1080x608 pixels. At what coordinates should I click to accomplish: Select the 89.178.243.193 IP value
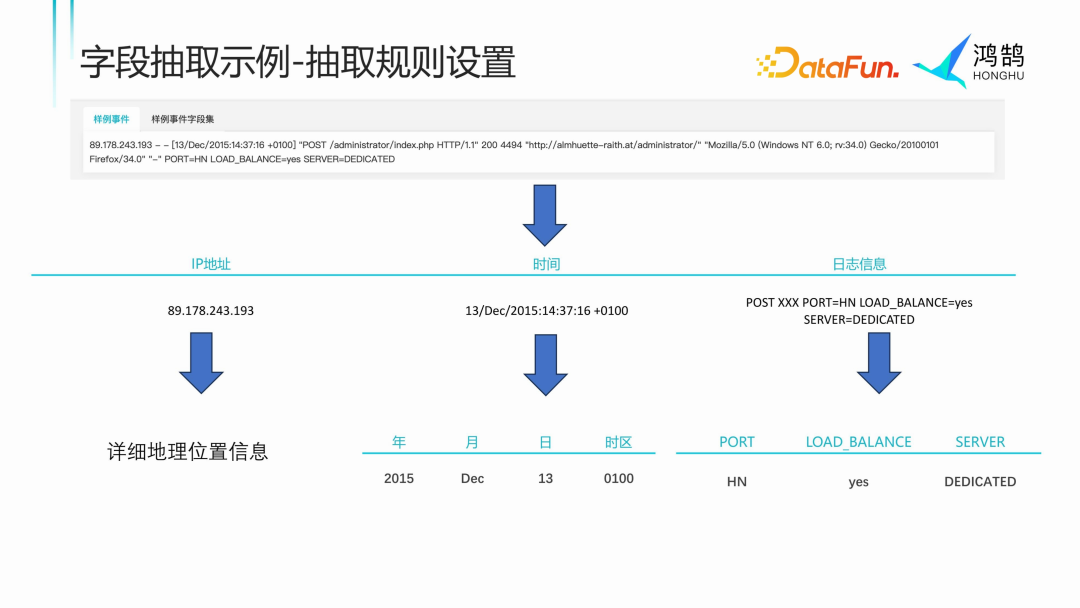click(x=211, y=311)
